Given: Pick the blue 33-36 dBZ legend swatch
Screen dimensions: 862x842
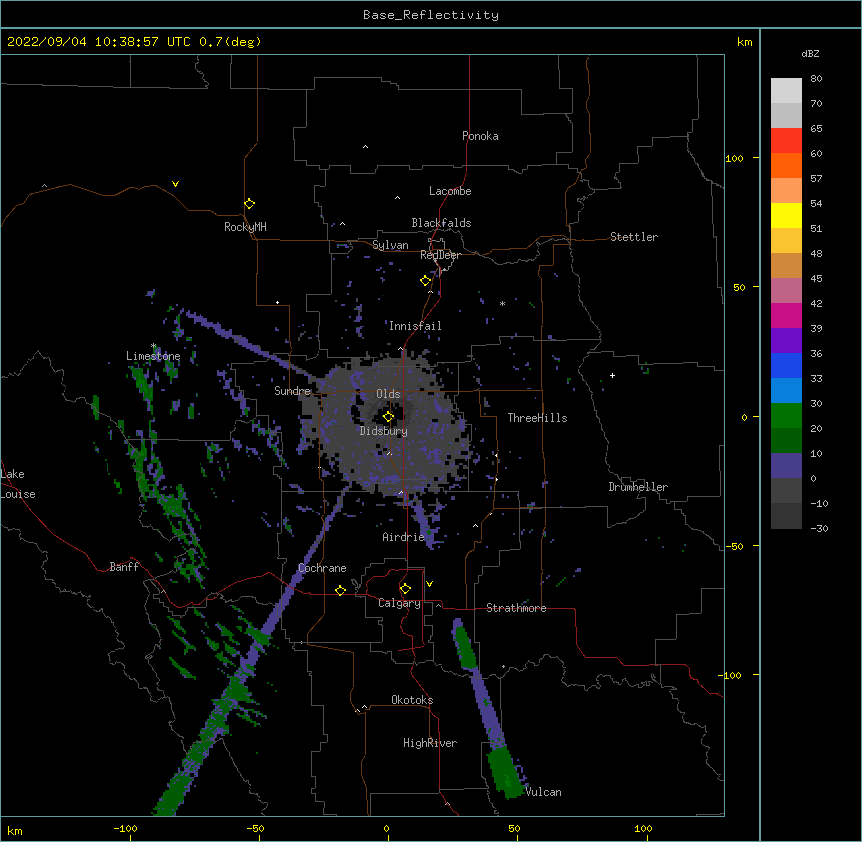Looking at the screenshot, I should point(786,365).
